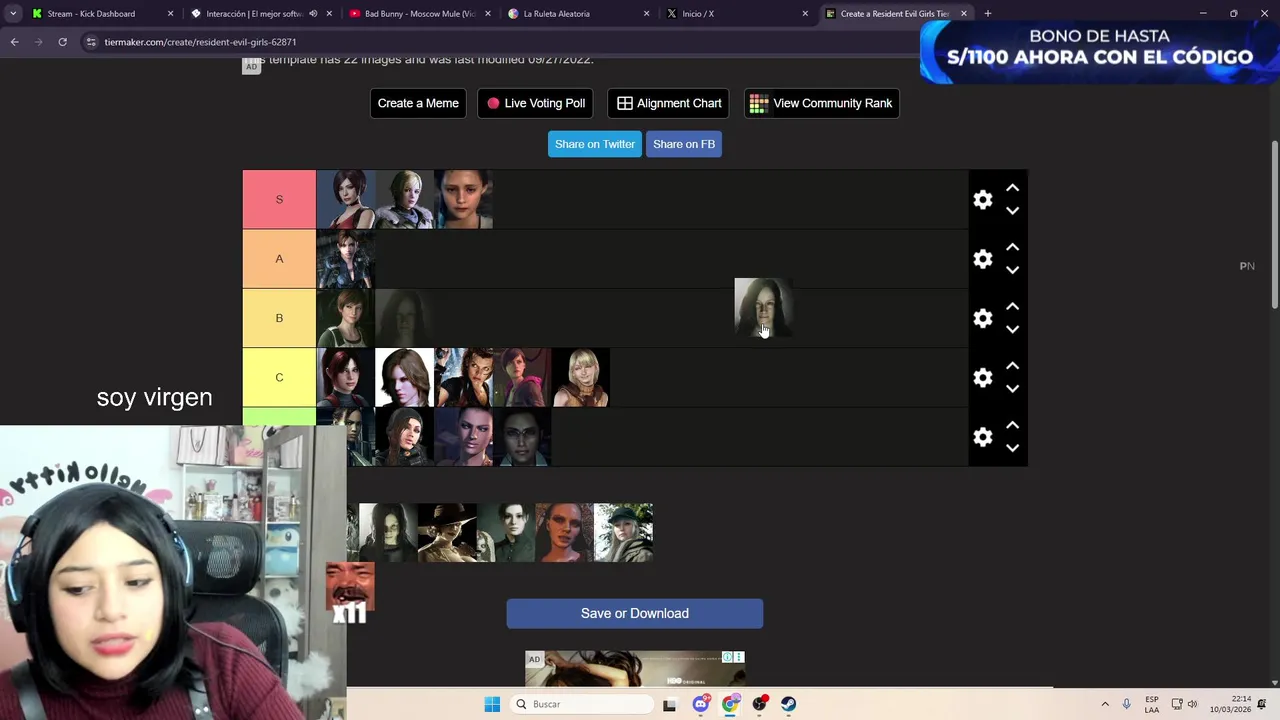Open Task View on the taskbar
The width and height of the screenshot is (1280, 720).
pyautogui.click(x=669, y=704)
